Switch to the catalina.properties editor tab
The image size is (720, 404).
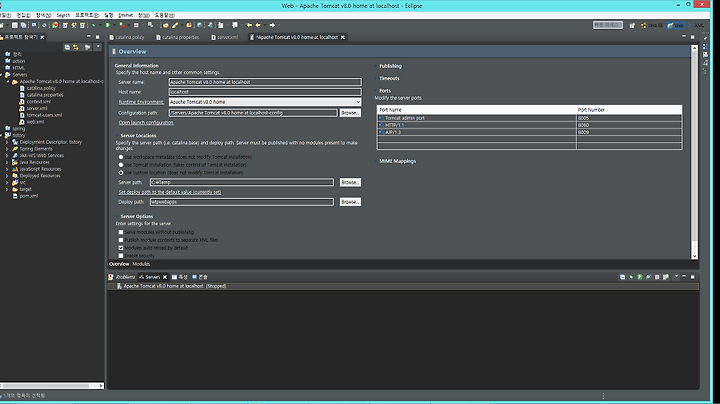tap(177, 37)
